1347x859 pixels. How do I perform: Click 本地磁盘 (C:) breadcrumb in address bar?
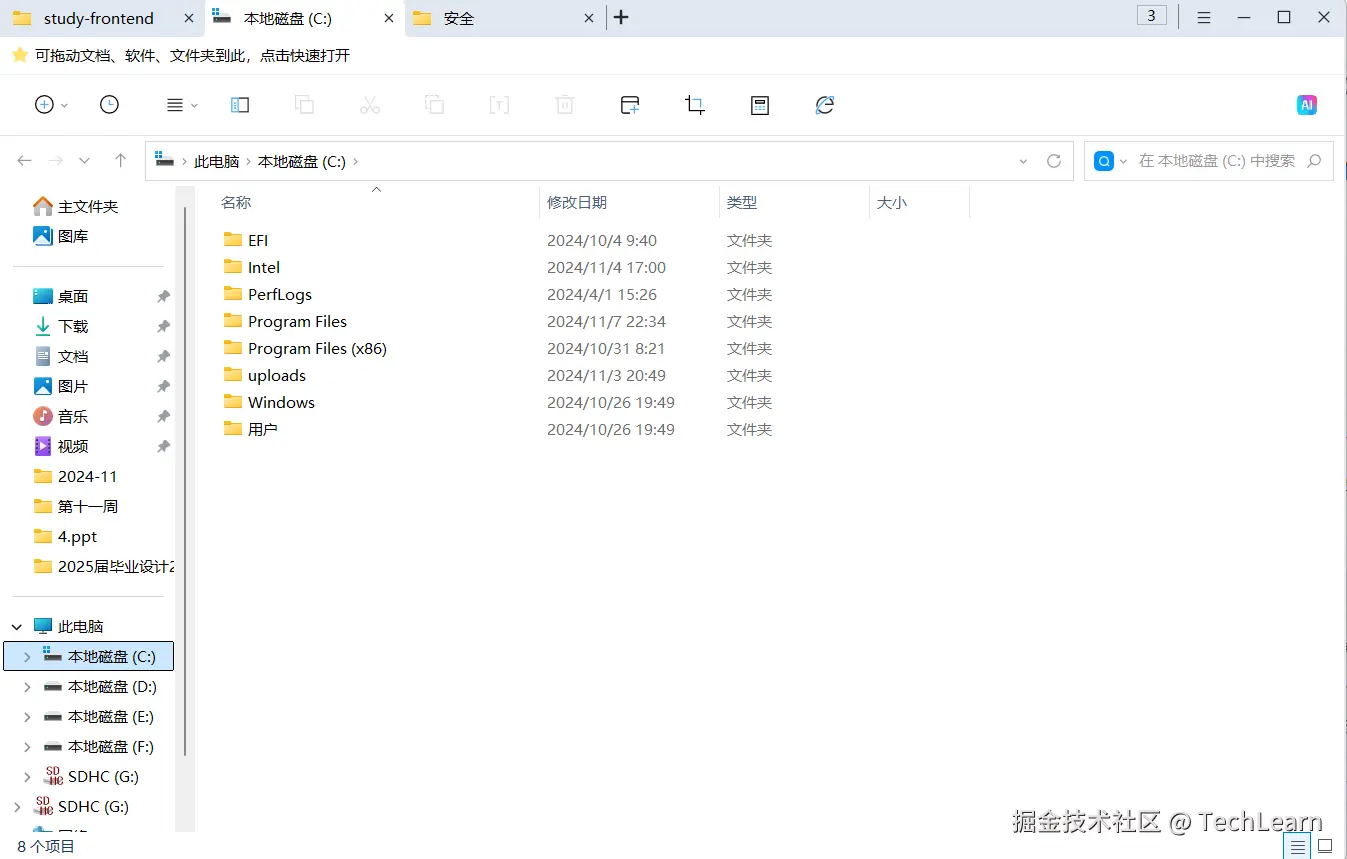point(302,161)
